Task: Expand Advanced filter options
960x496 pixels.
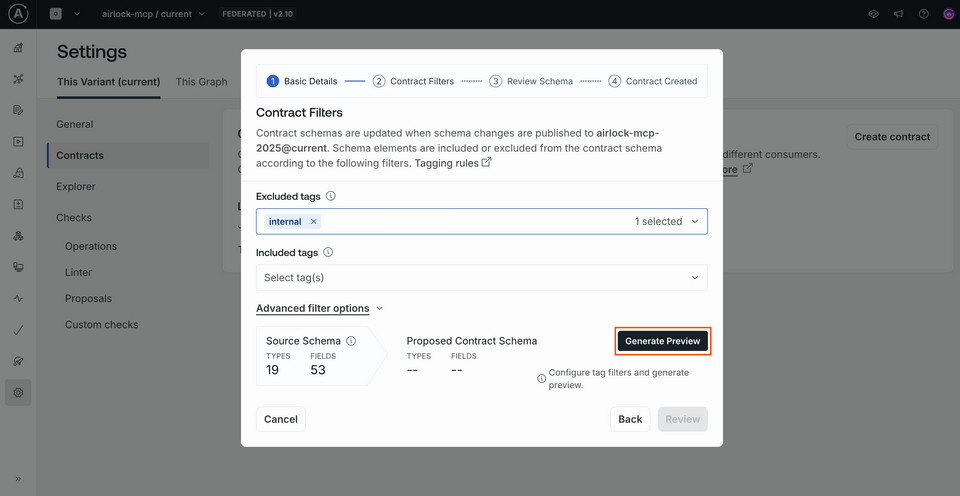Action: click(319, 309)
